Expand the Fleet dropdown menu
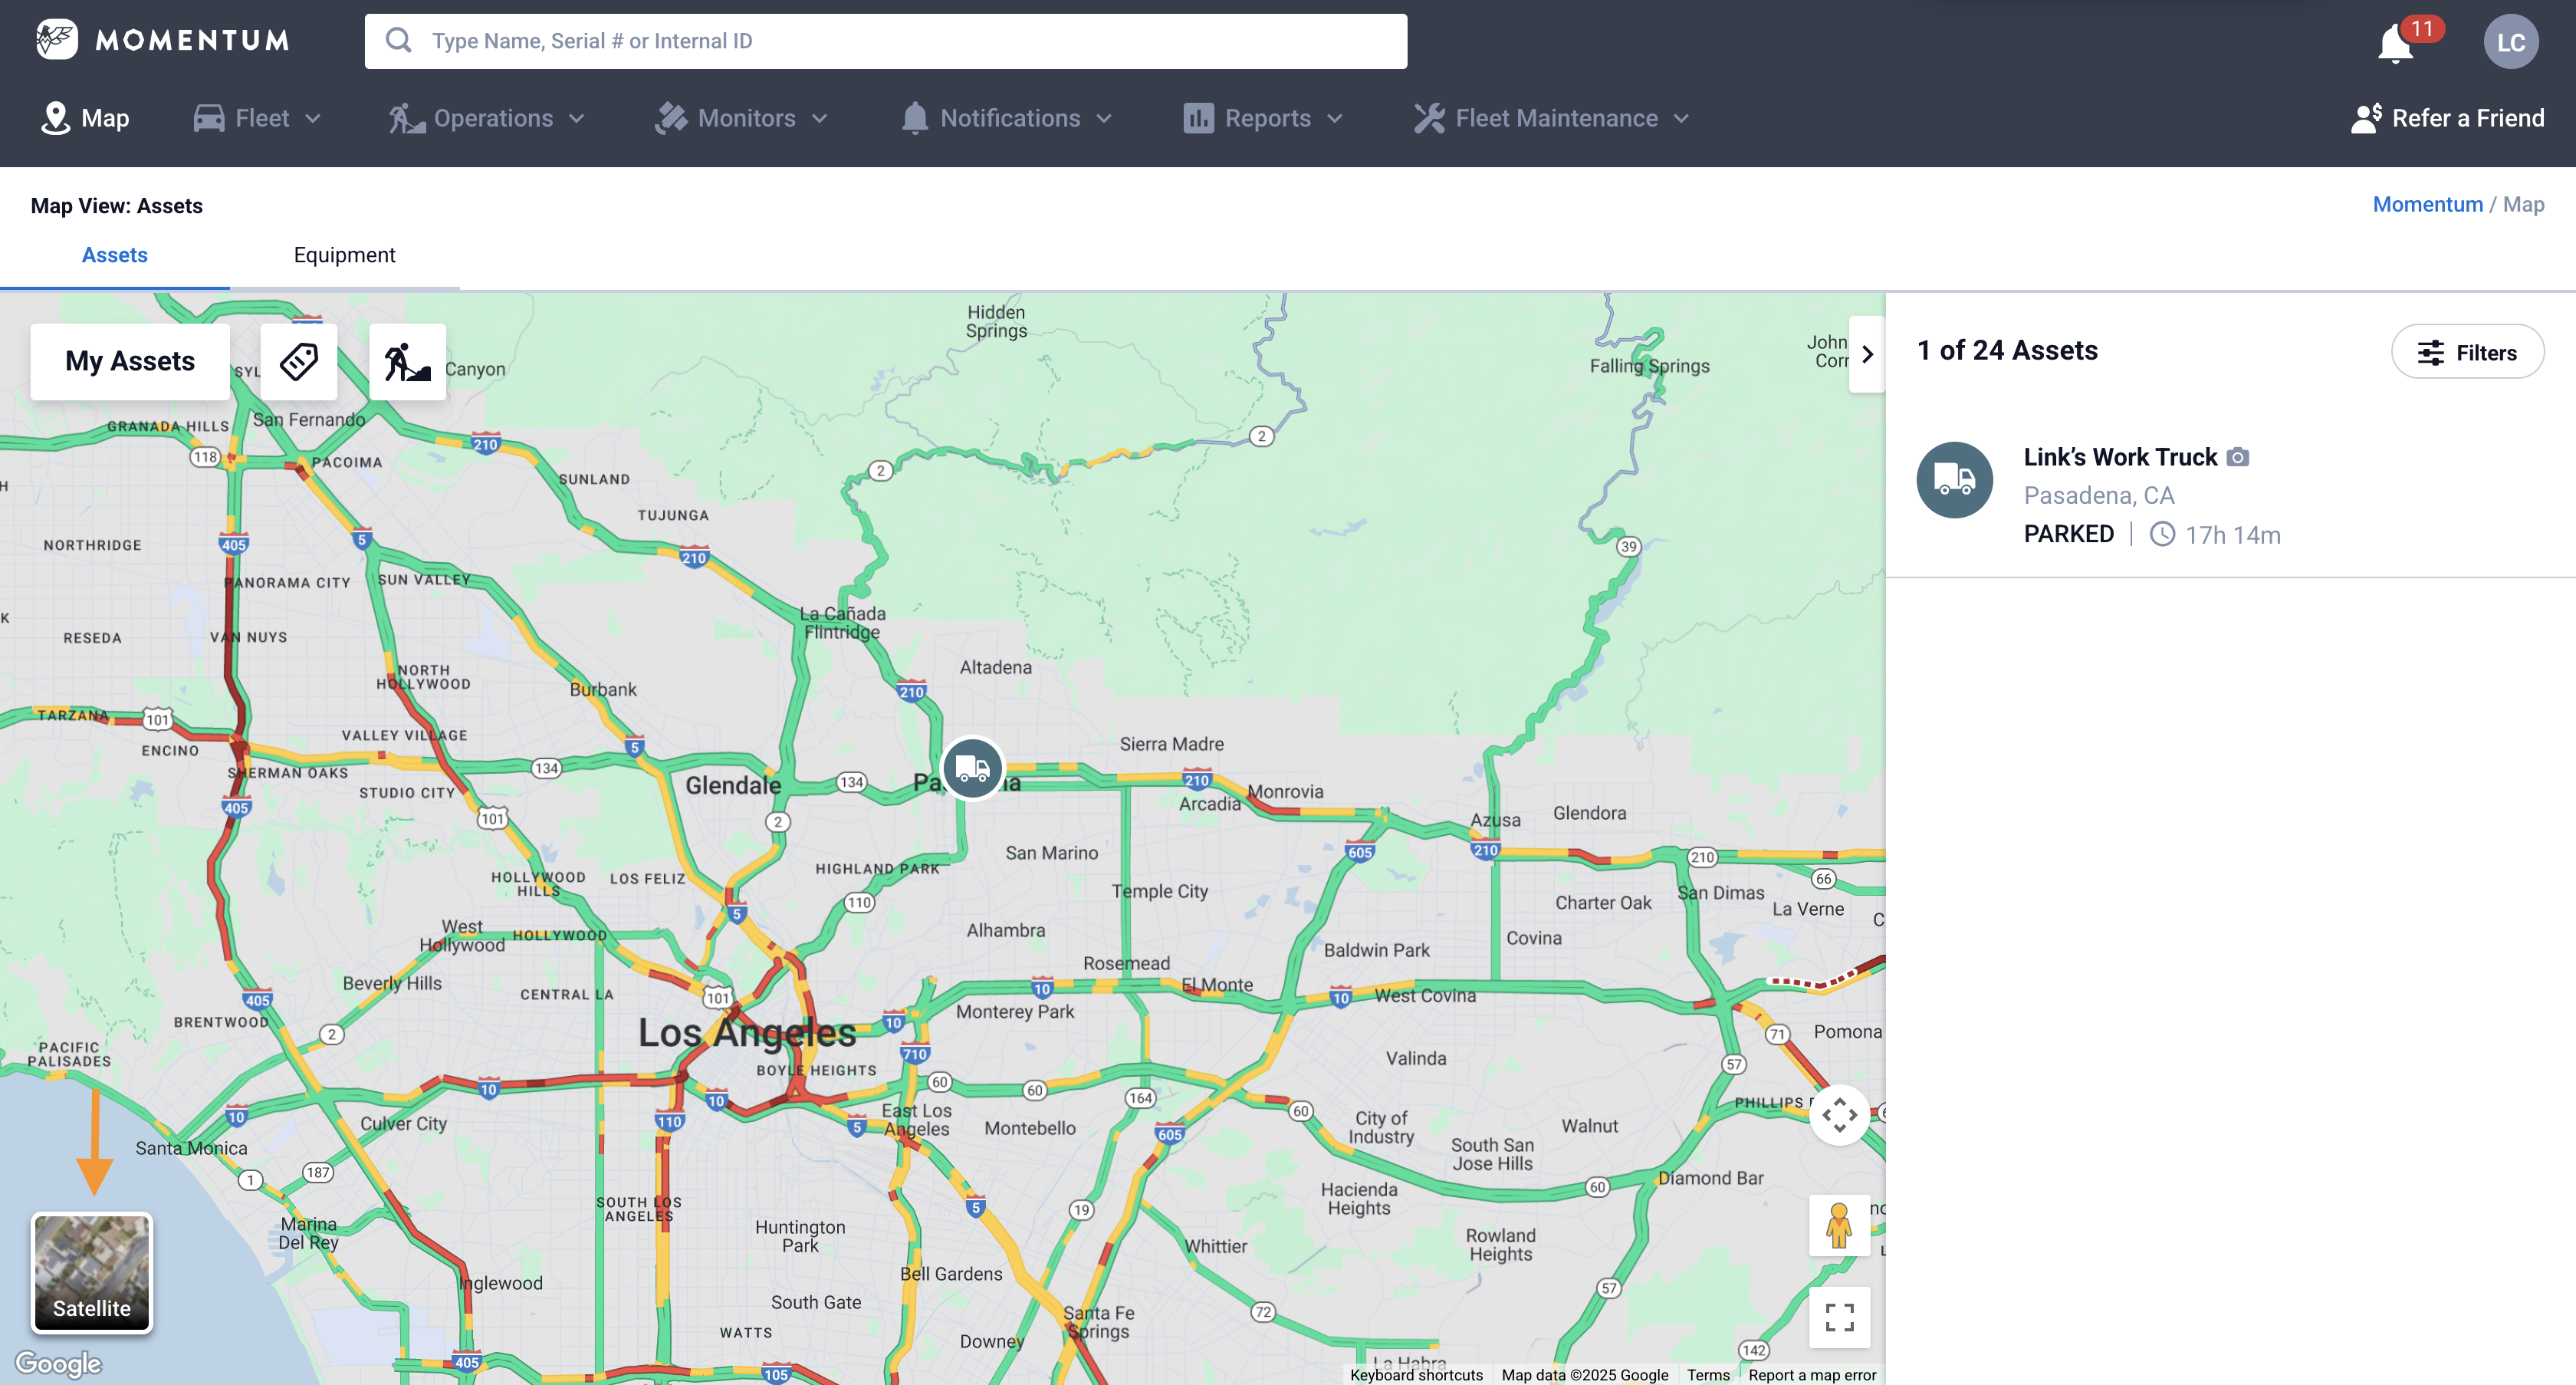The height and width of the screenshot is (1385, 2576). pos(257,117)
